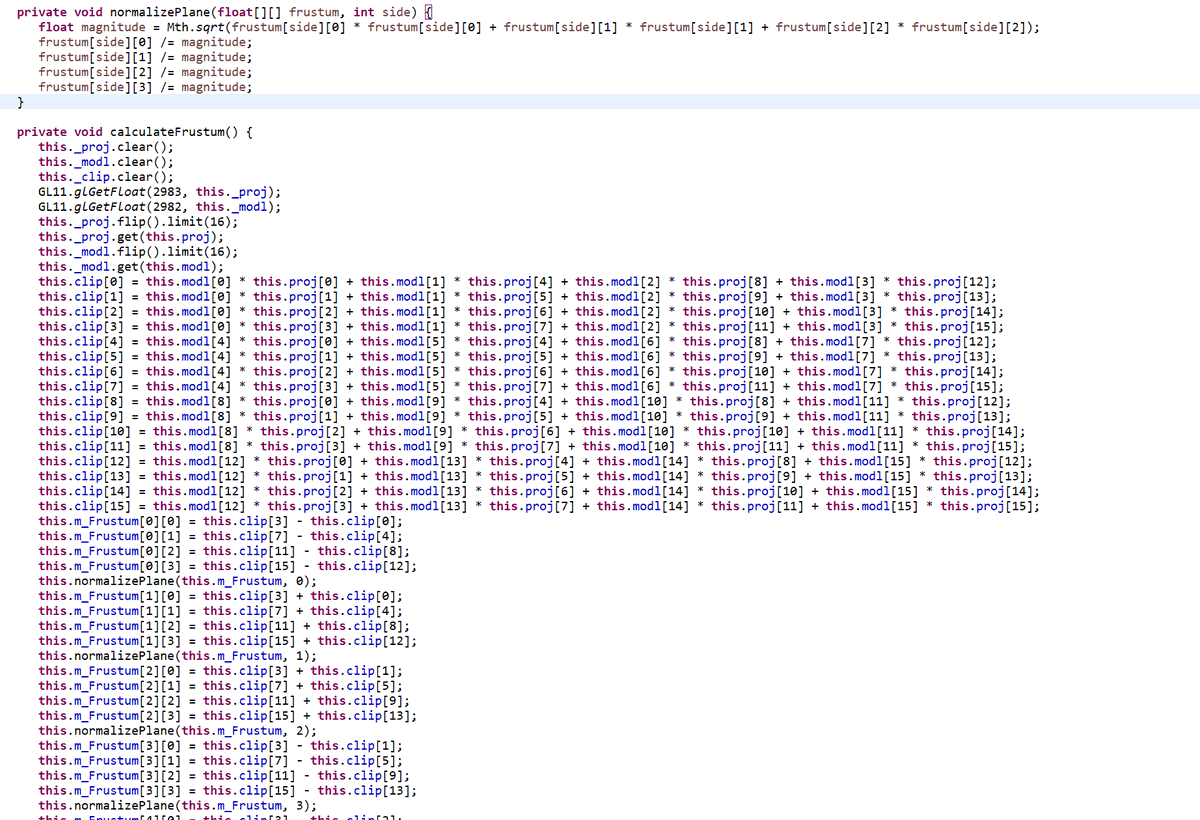Viewport: 1200px width, 820px height.
Task: Click the 'this.clip[13] =' assignment line
Action: (535, 476)
